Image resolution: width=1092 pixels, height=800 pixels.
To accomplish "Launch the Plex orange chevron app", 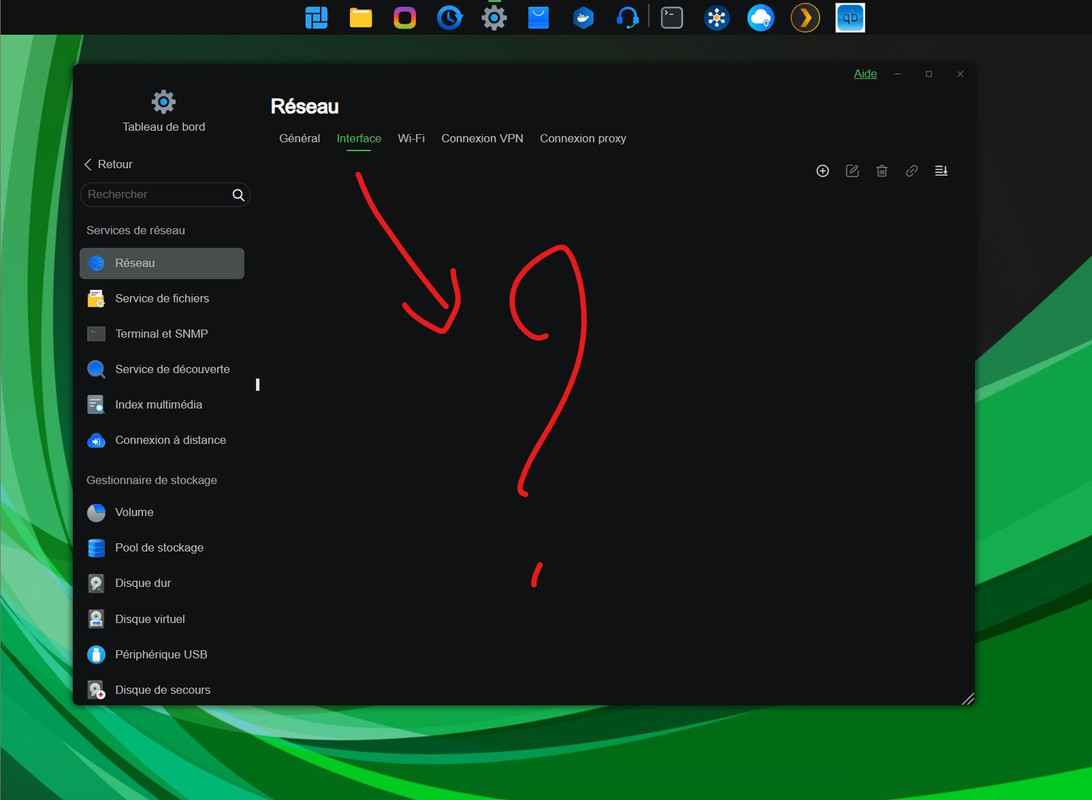I will coord(805,17).
